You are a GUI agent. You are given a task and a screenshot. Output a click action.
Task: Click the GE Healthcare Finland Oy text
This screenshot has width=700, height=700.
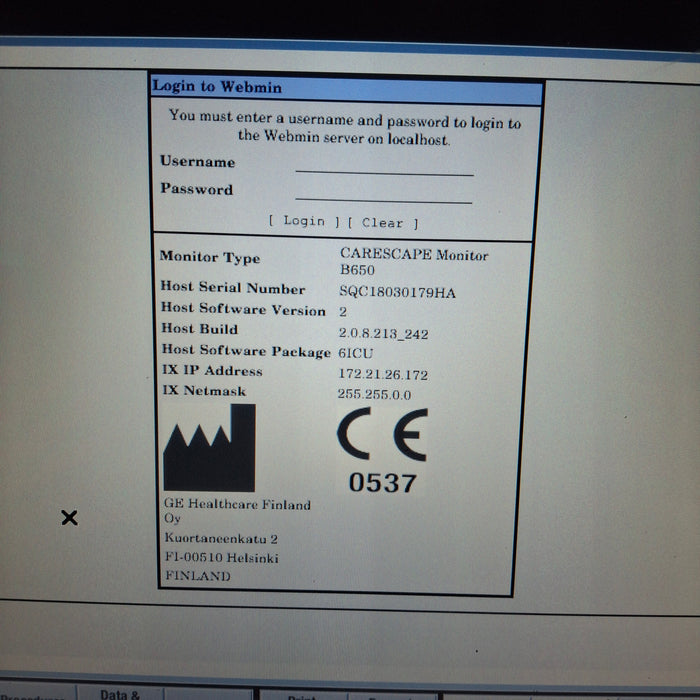click(x=237, y=511)
